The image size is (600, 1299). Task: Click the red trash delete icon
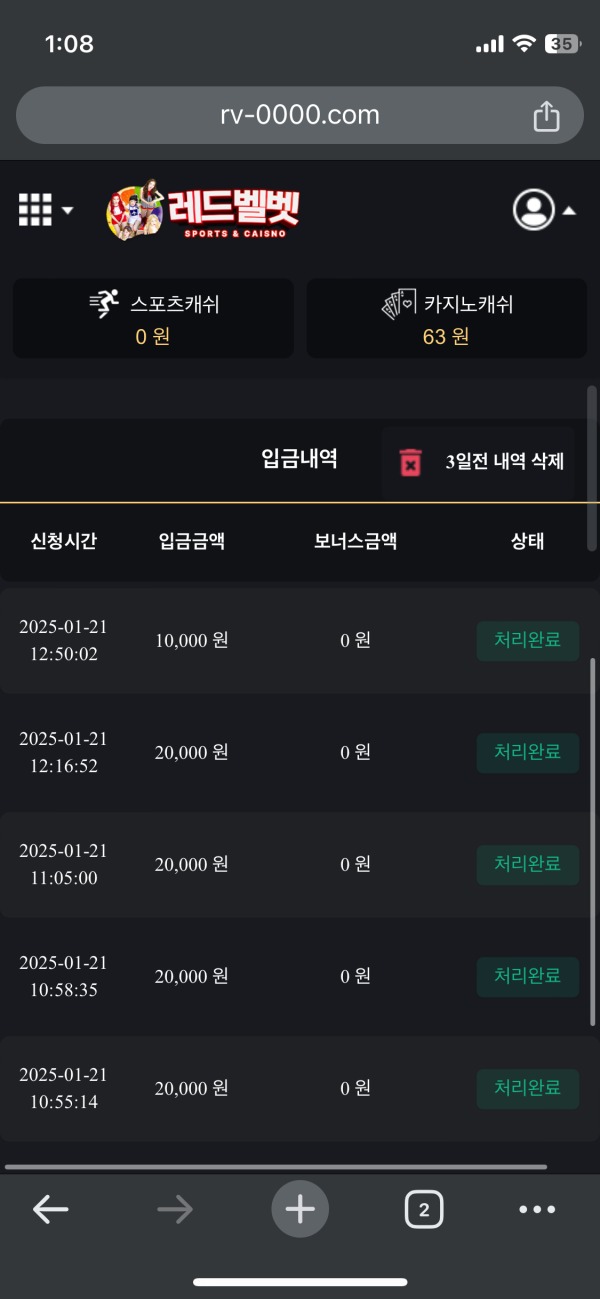(410, 460)
